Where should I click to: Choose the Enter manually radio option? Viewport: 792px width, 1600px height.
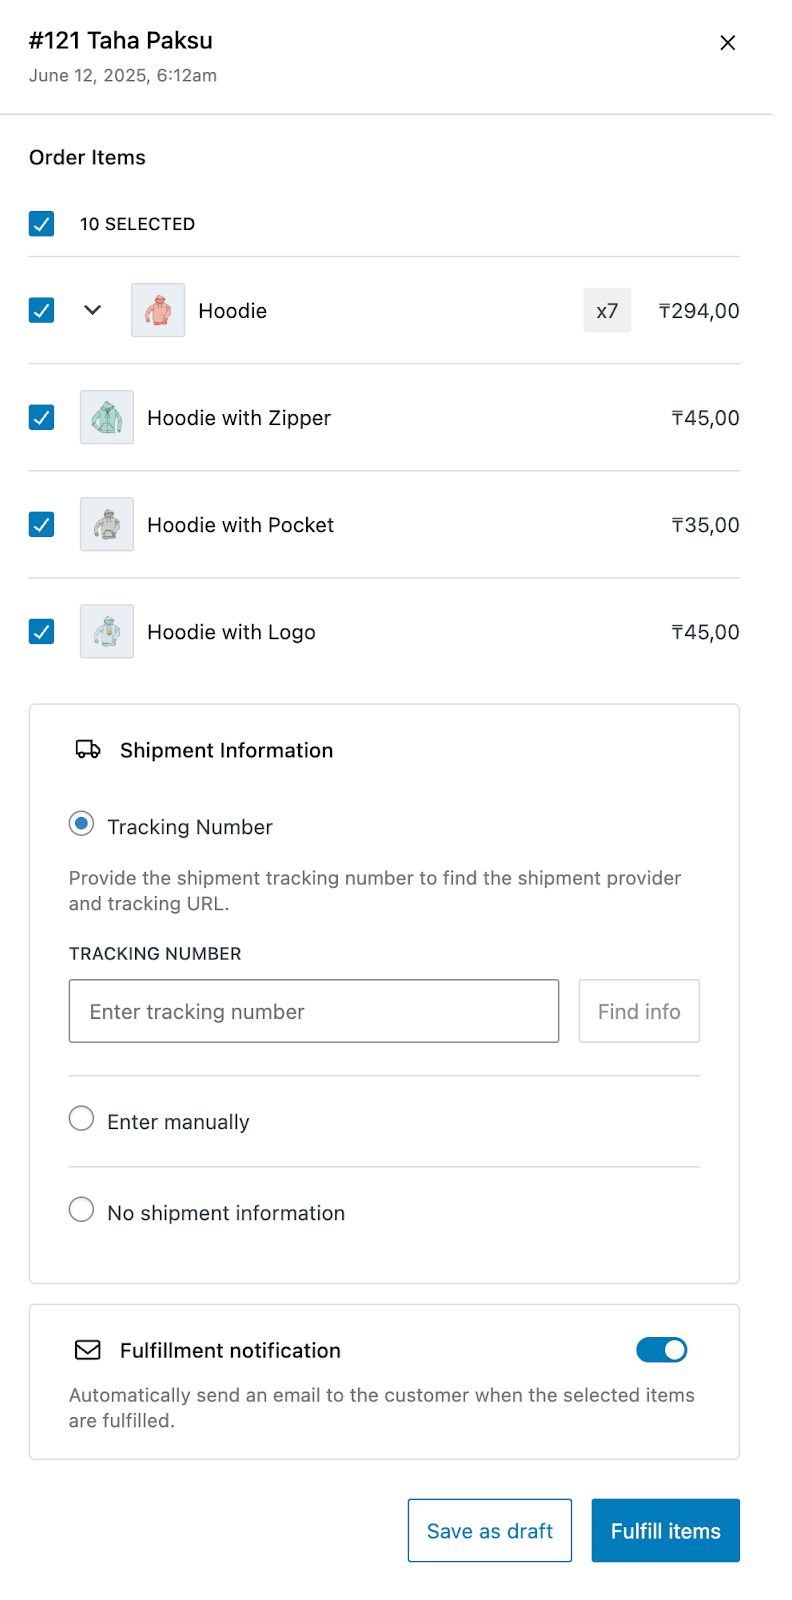(82, 1119)
